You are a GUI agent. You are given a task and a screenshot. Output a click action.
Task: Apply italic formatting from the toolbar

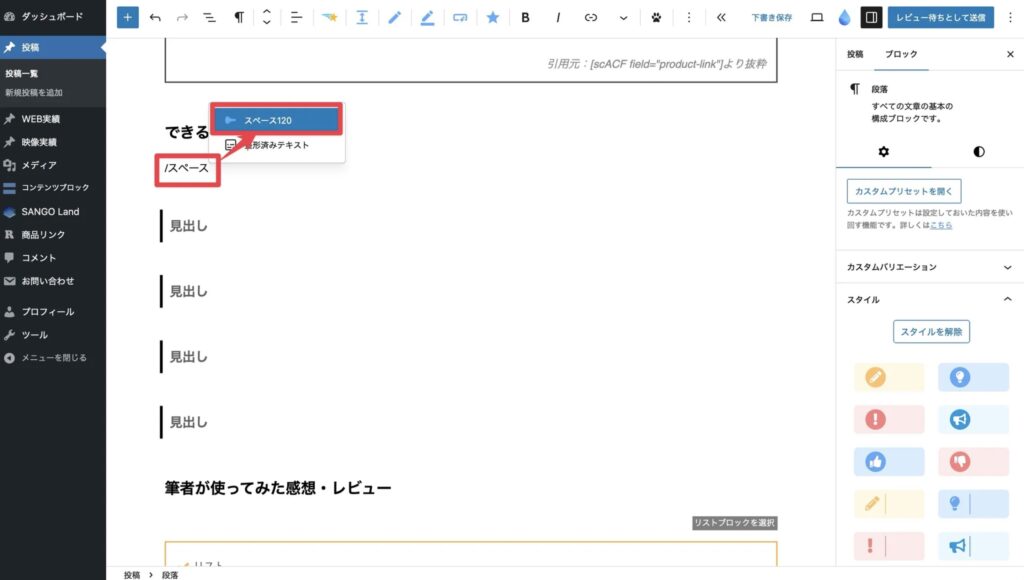click(x=558, y=17)
